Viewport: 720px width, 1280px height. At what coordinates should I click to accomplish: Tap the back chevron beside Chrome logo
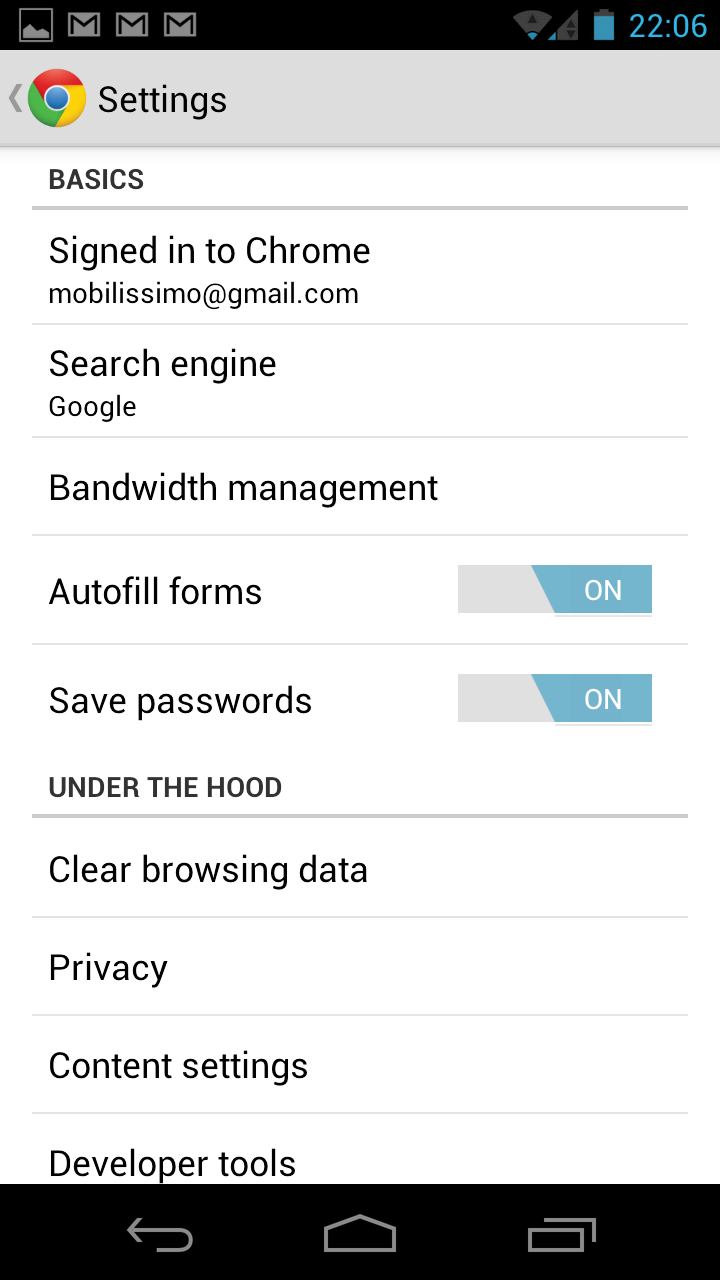click(15, 98)
